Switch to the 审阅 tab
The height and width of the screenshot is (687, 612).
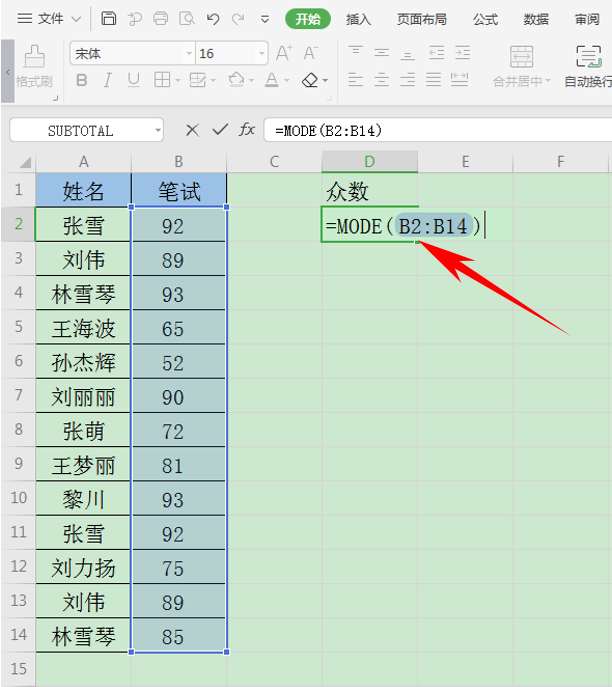coord(587,19)
